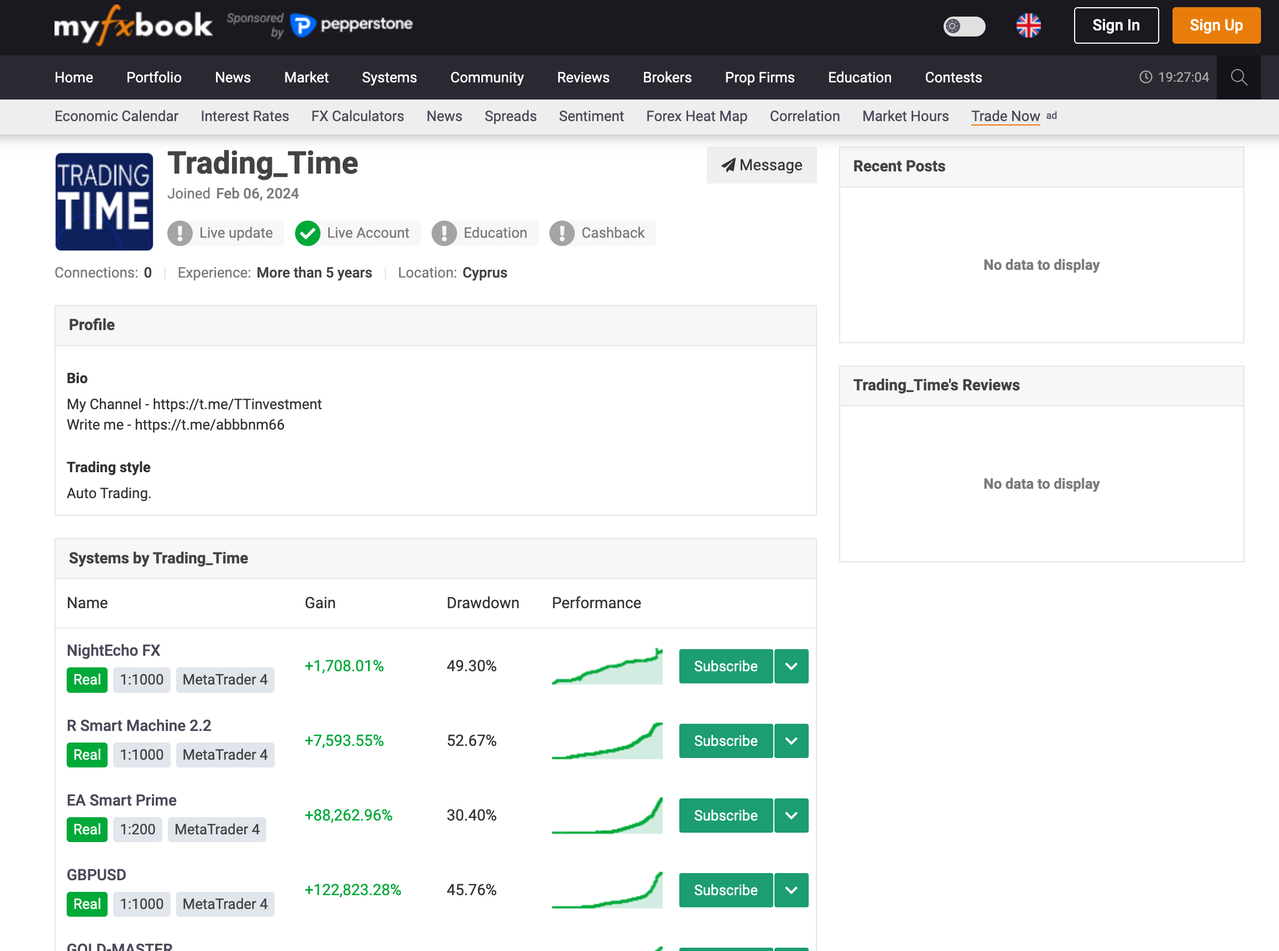
Task: Click the NightEcho FX performance chart
Action: click(x=607, y=666)
